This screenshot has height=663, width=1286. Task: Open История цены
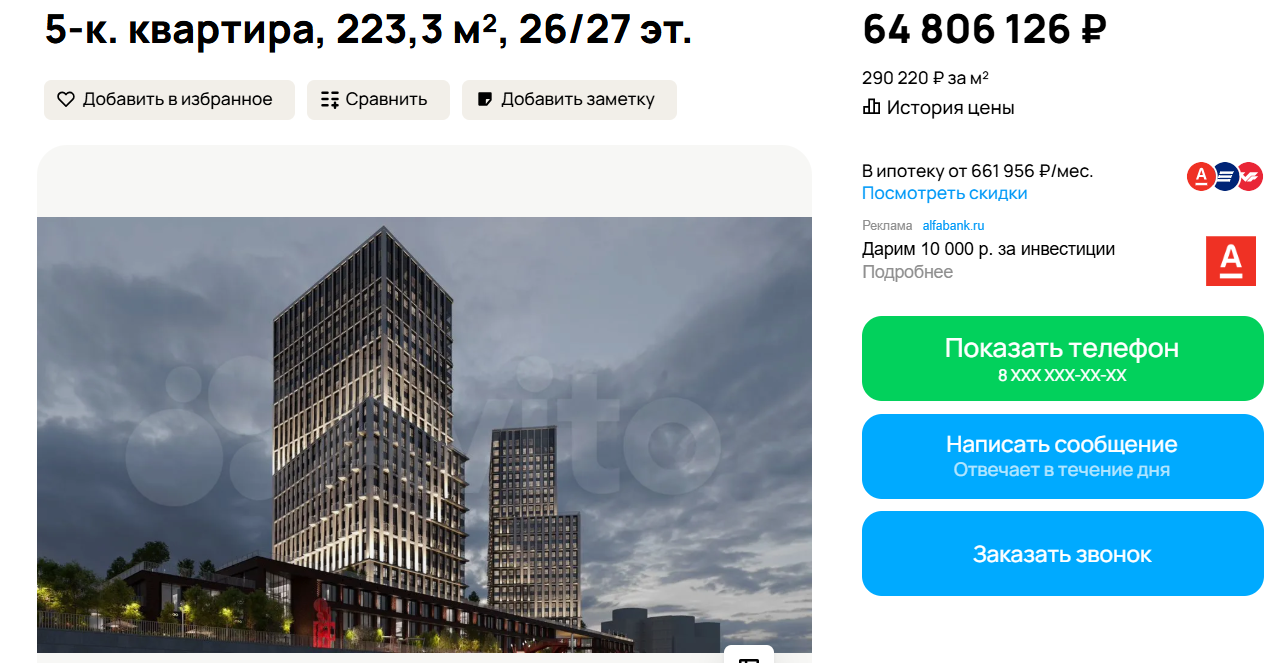[951, 107]
